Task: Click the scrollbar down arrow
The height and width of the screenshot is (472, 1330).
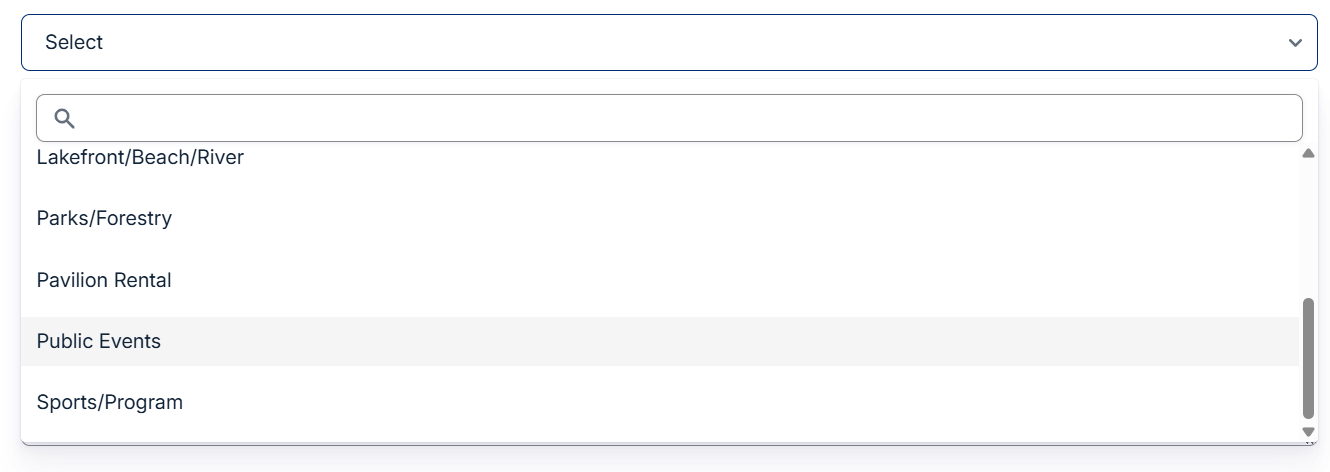Action: [x=1308, y=431]
